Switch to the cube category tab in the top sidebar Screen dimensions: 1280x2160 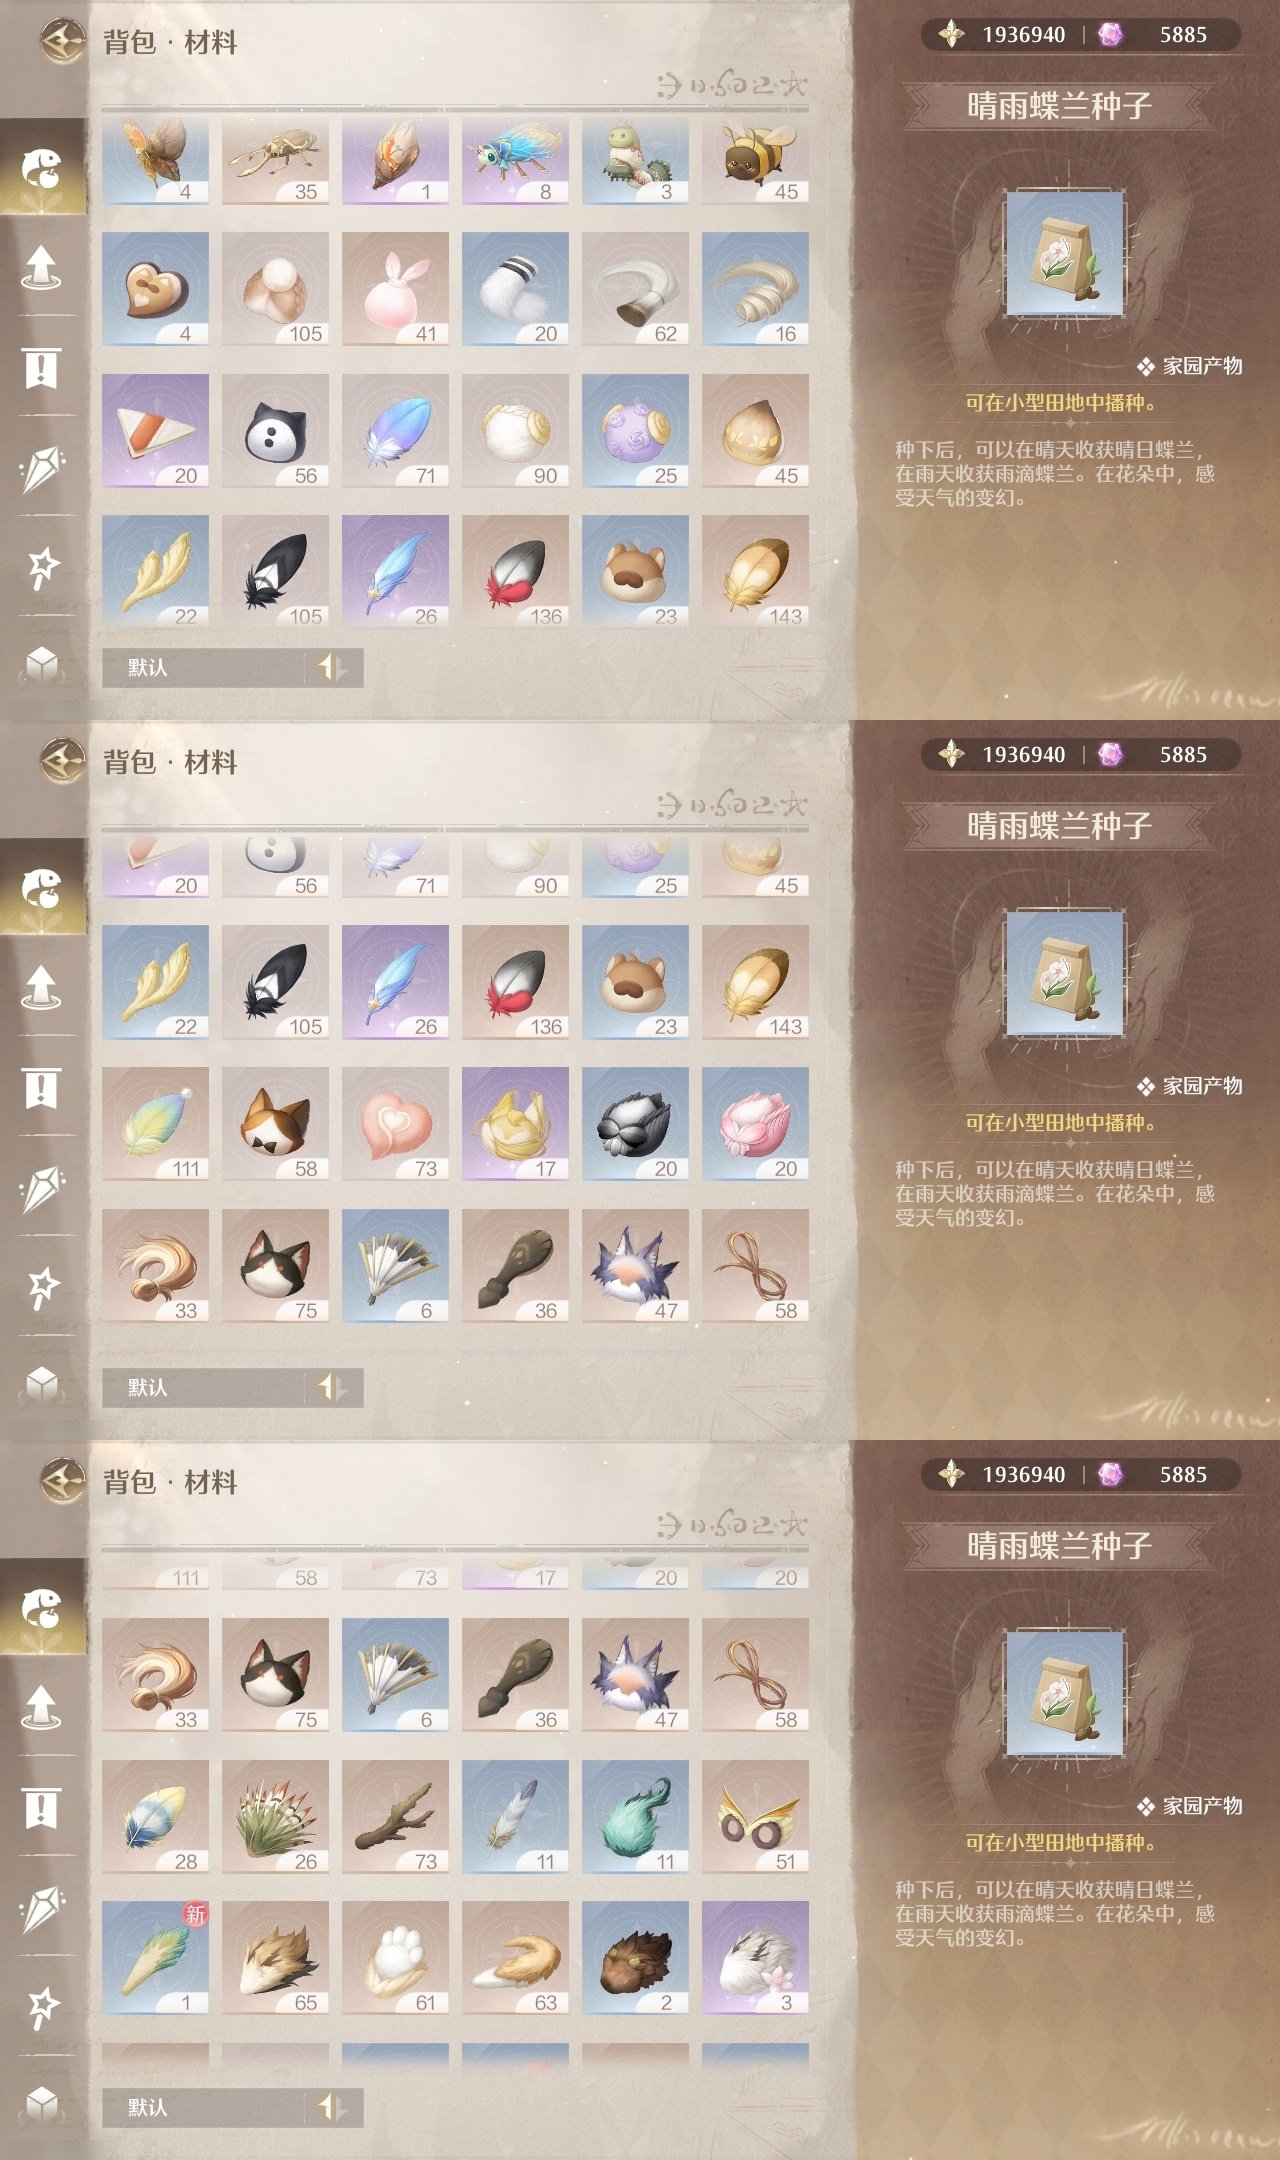pyautogui.click(x=42, y=663)
